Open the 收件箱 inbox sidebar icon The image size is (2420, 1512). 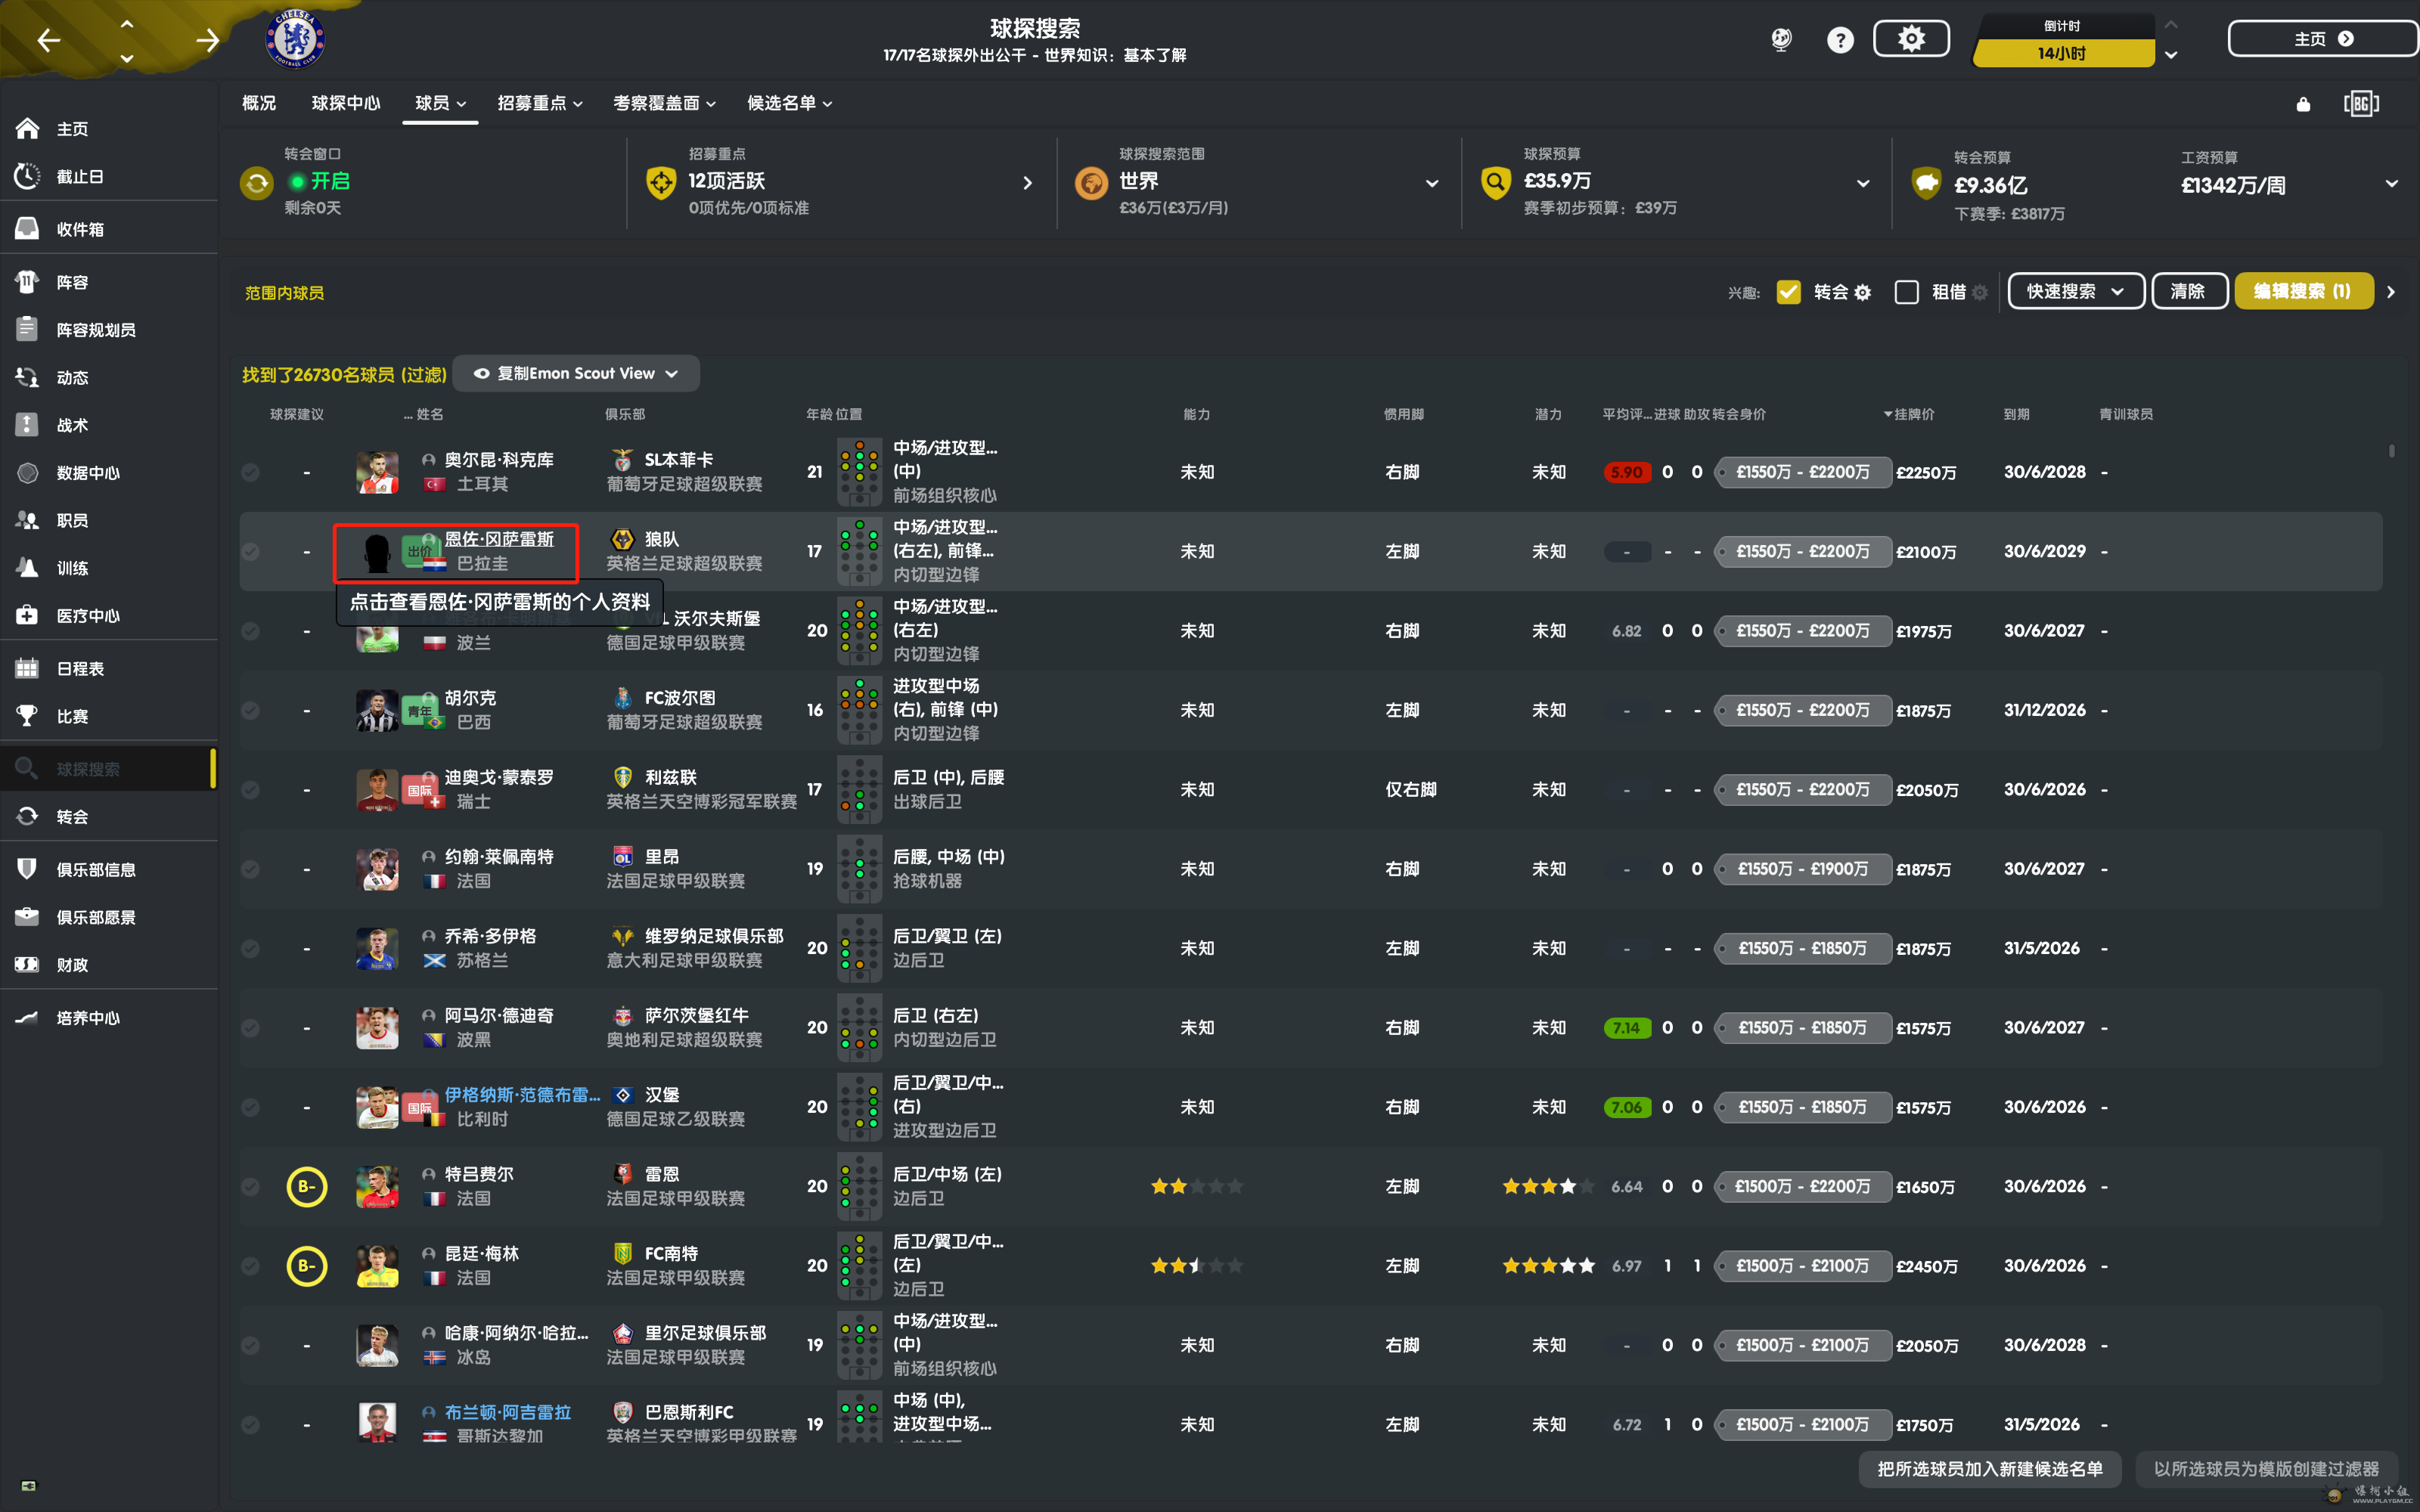[28, 229]
